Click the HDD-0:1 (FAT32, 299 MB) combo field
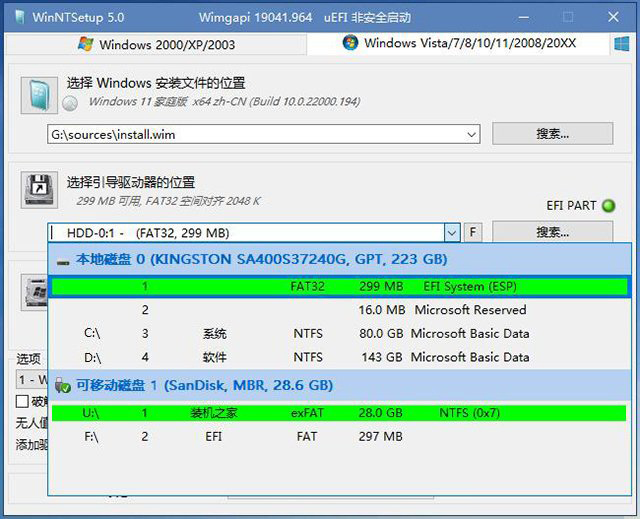The width and height of the screenshot is (640, 519). [x=246, y=233]
